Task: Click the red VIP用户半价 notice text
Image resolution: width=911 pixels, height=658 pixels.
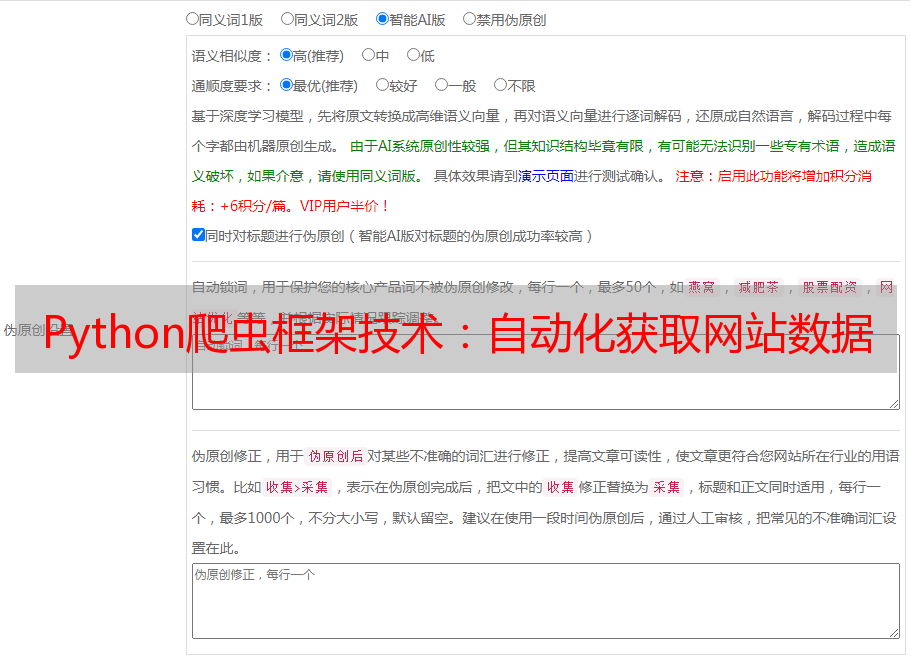Action: pyautogui.click(x=345, y=206)
